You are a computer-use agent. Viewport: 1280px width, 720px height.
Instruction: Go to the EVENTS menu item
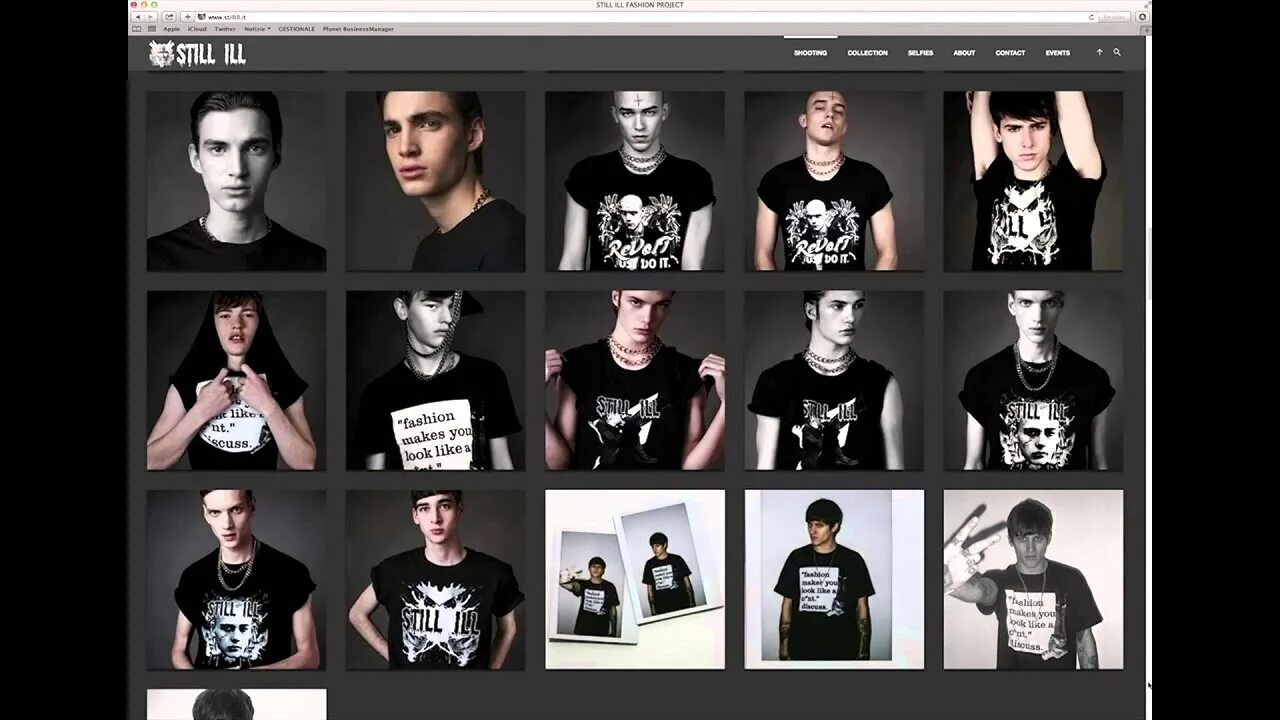coord(1058,53)
